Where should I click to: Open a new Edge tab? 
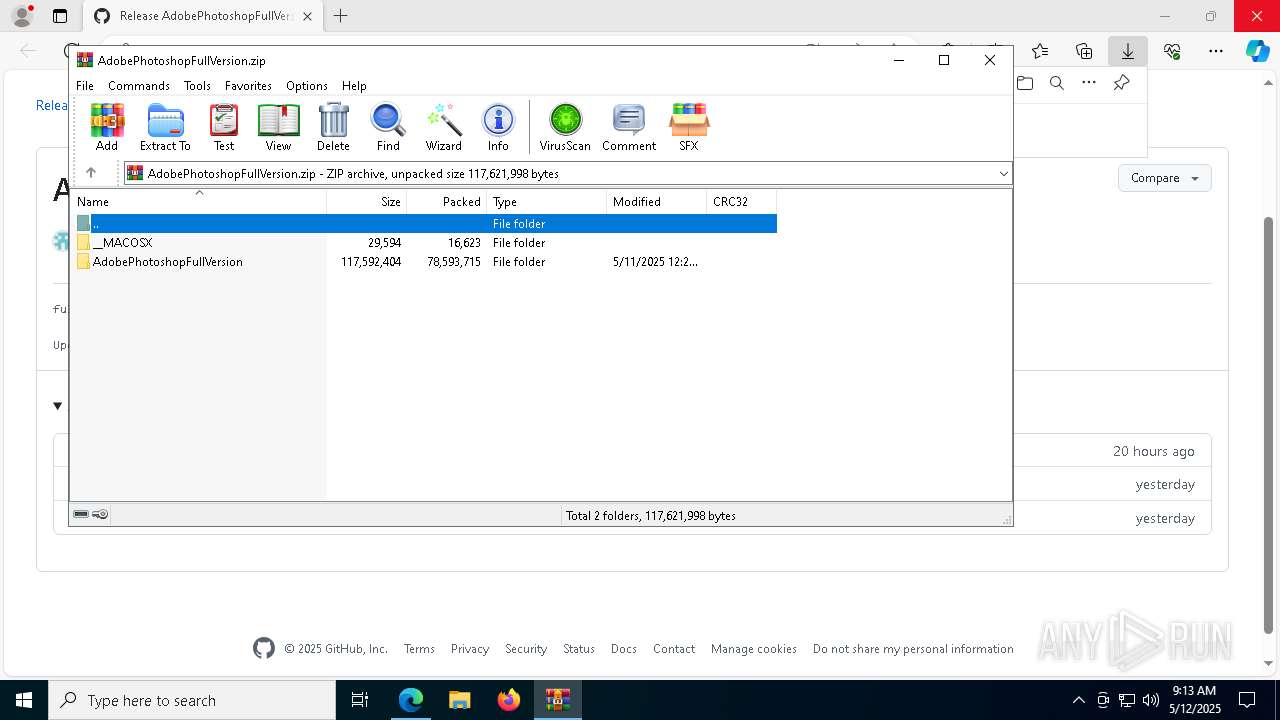point(341,16)
